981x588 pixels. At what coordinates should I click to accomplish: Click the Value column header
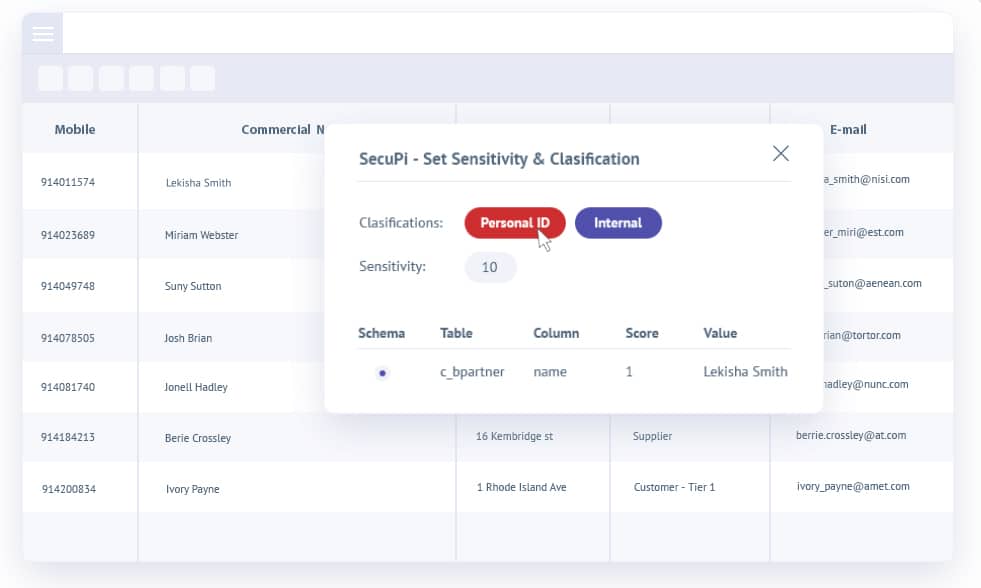pos(720,333)
